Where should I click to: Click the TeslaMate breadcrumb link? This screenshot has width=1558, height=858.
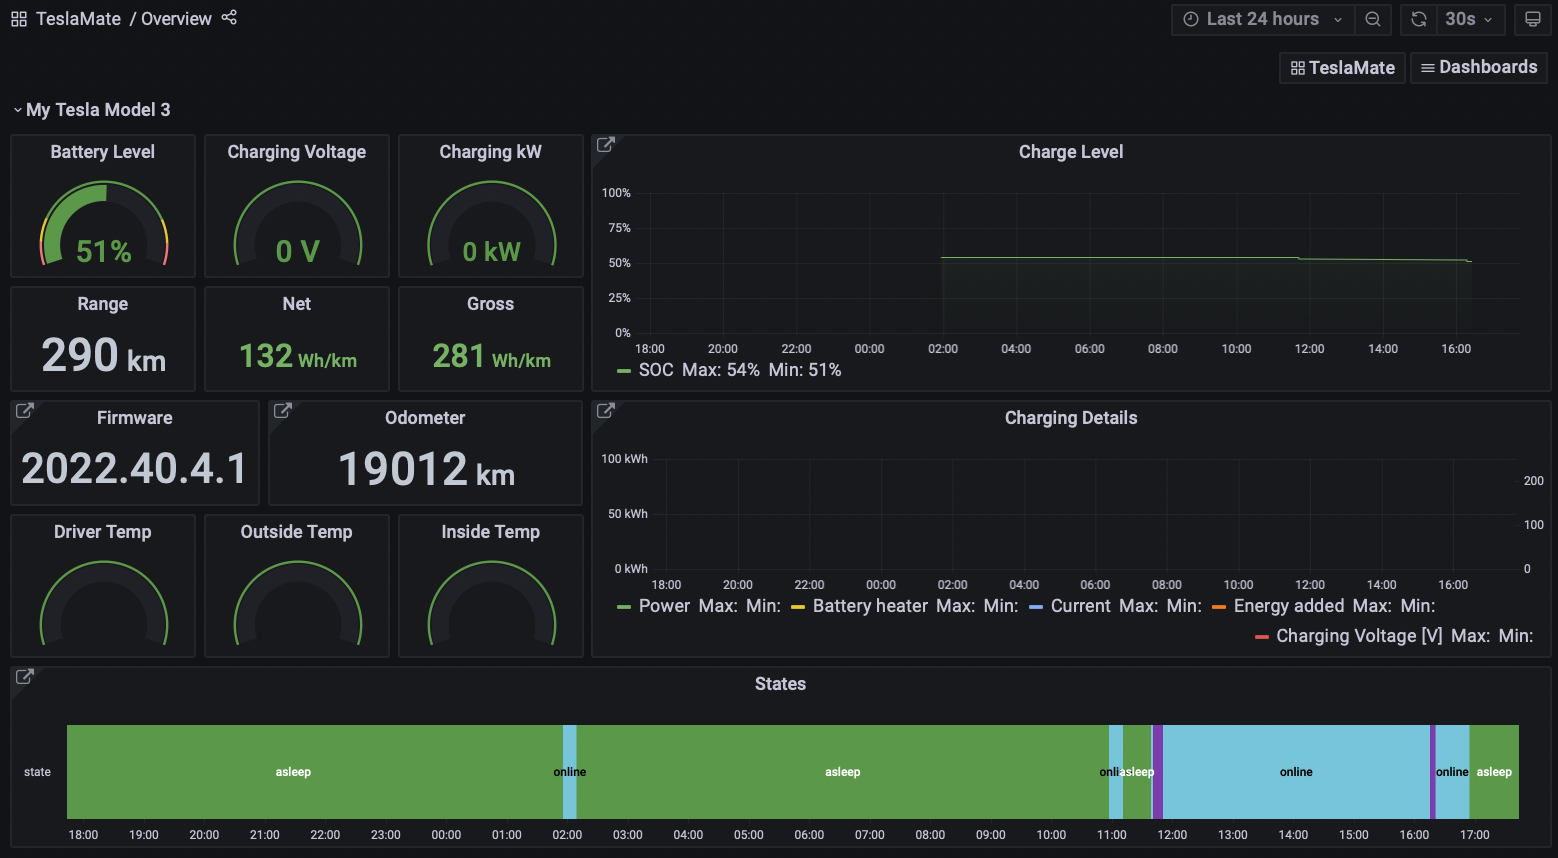[x=78, y=19]
